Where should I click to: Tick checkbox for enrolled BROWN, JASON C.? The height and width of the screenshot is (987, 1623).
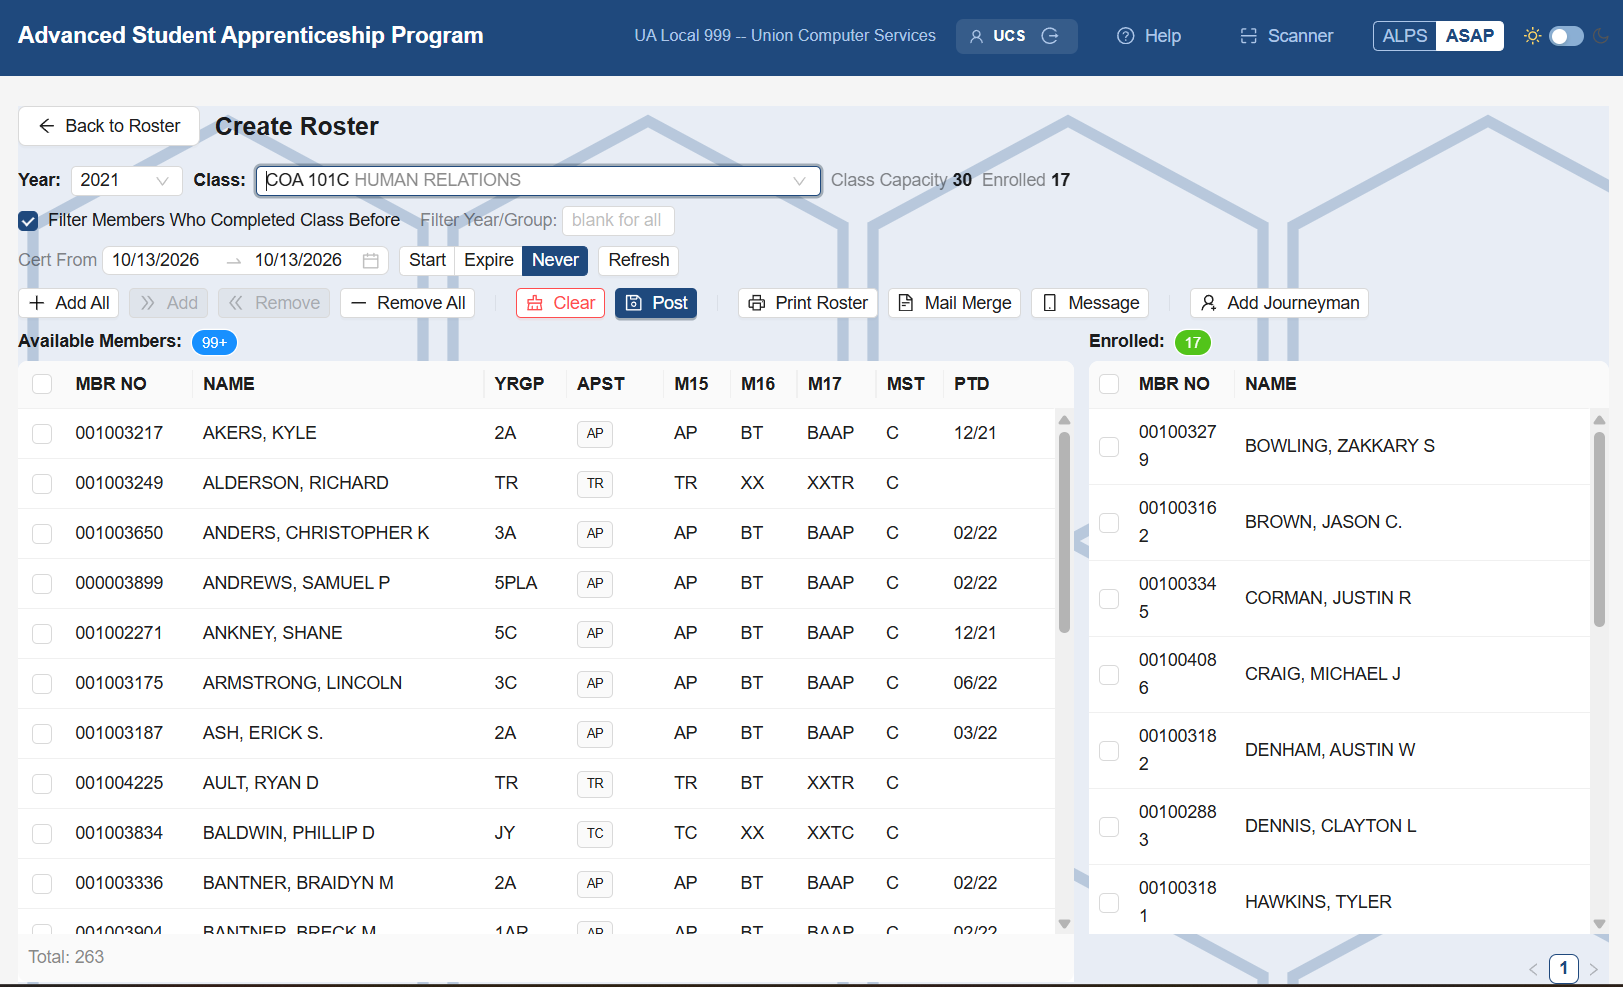pos(1109,523)
